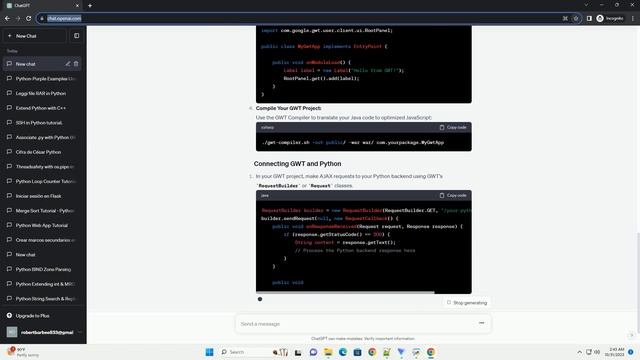Image resolution: width=640 pixels, height=360 pixels.
Task: Open the user account menu at sidebar bottom
Action: pos(43,332)
